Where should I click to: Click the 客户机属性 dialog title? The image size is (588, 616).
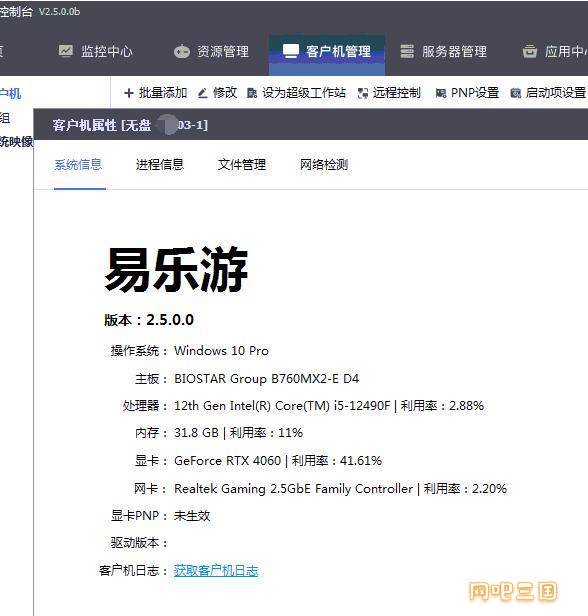coord(130,125)
